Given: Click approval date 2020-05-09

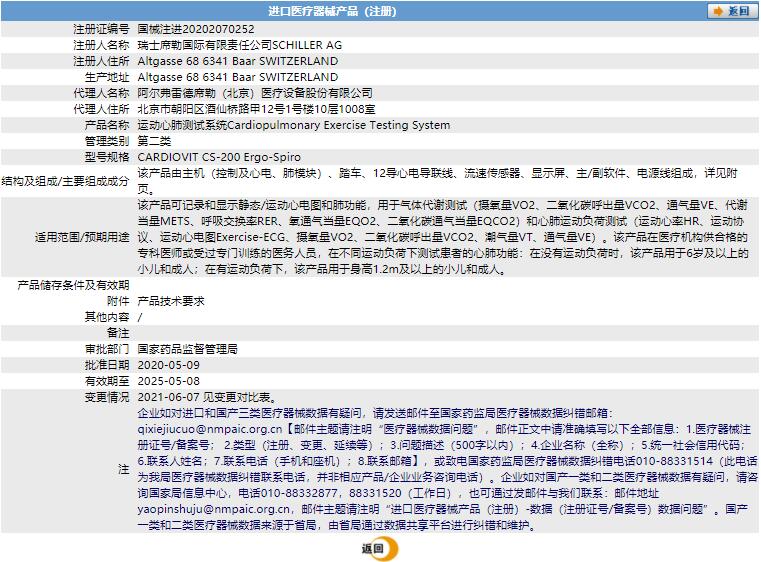Looking at the screenshot, I should [x=168, y=365].
